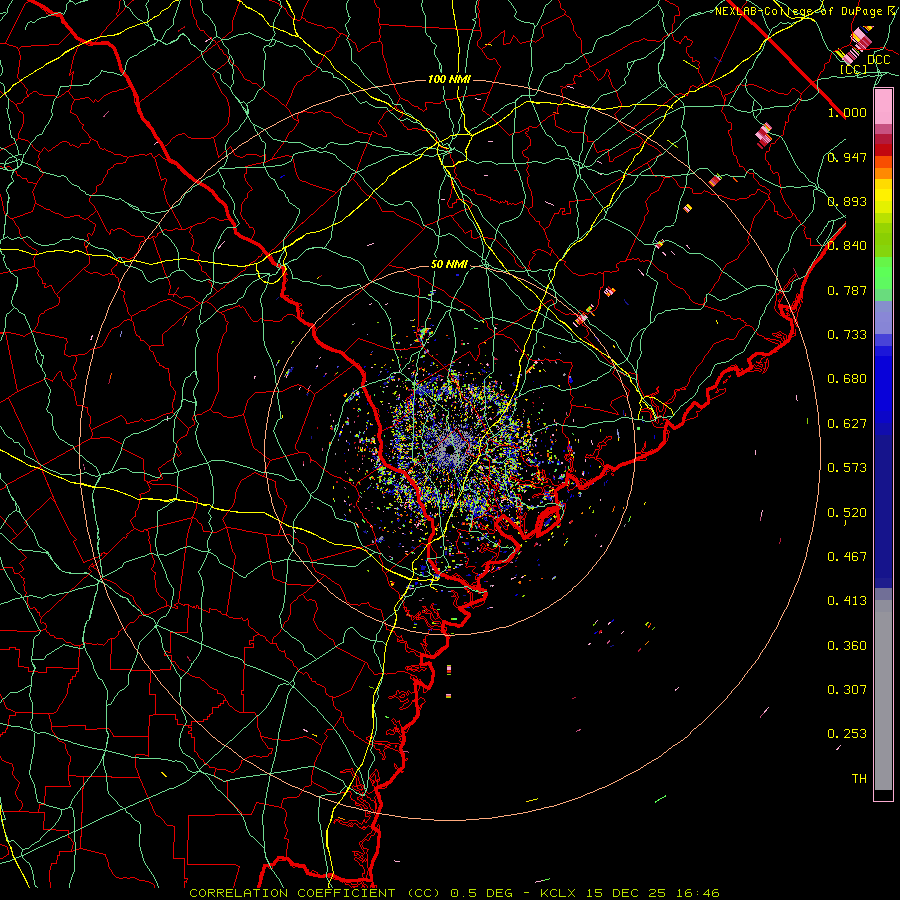Select the 0.893 scale value
Viewport: 900px width, 900px height.
847,201
